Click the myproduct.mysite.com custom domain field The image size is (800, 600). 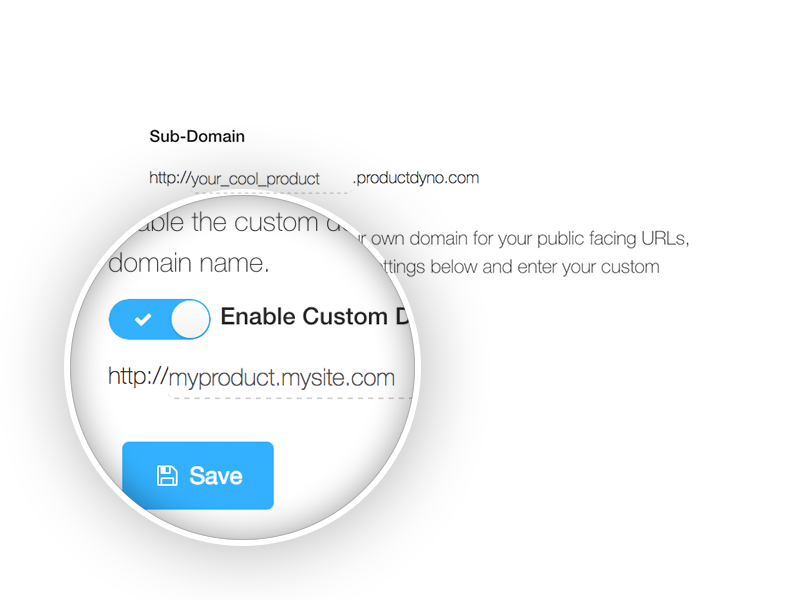tap(282, 378)
